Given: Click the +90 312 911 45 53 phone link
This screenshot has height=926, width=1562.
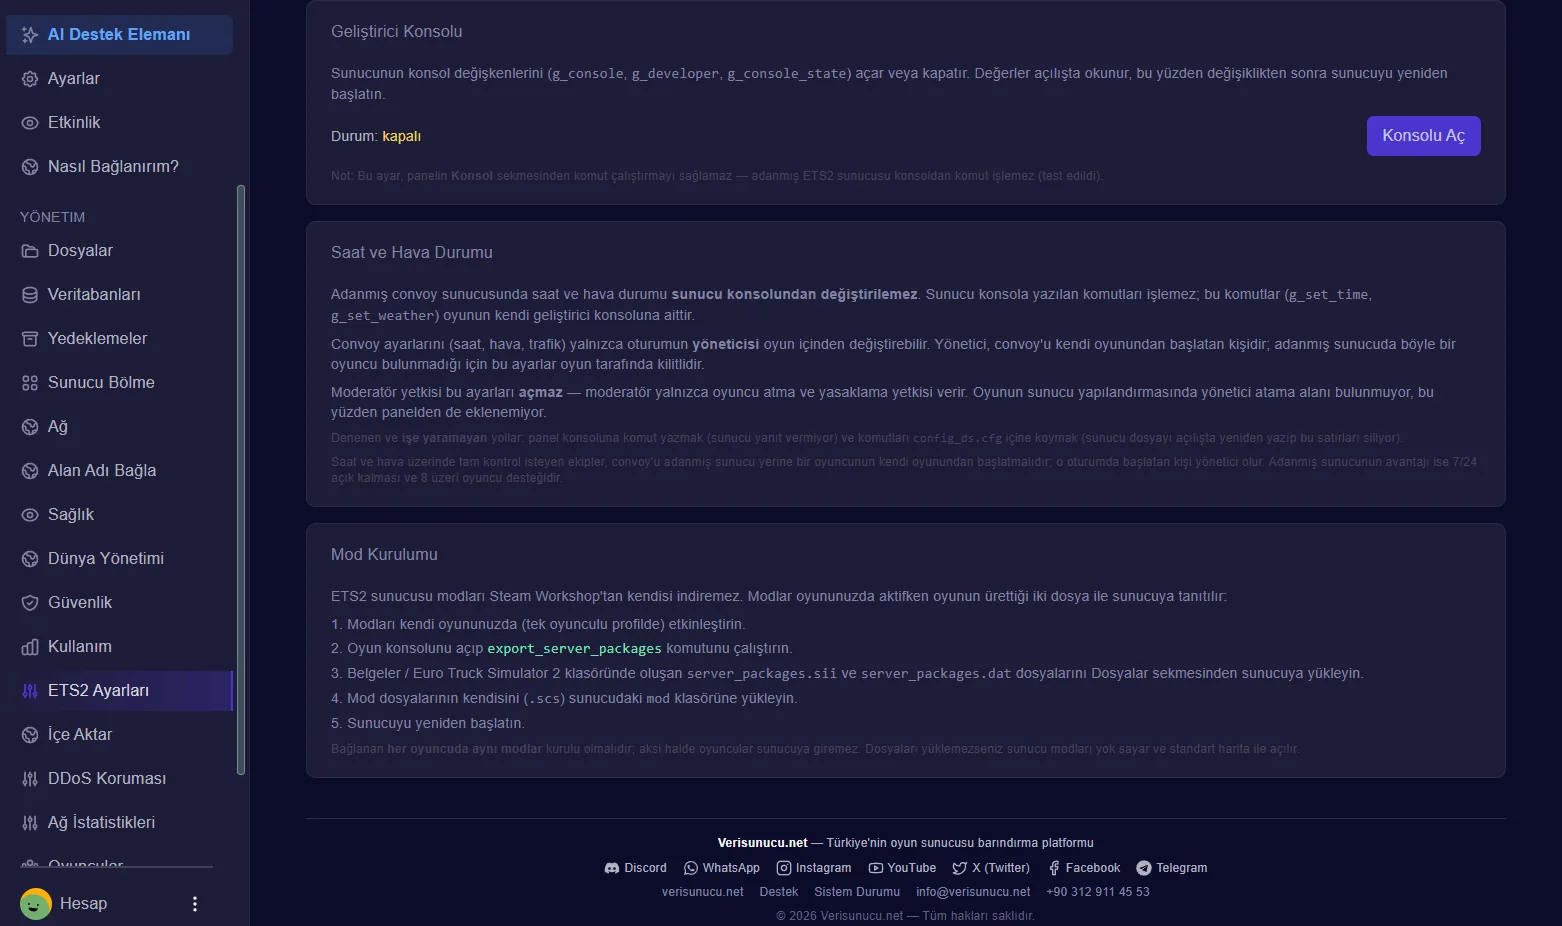Looking at the screenshot, I should (1098, 892).
